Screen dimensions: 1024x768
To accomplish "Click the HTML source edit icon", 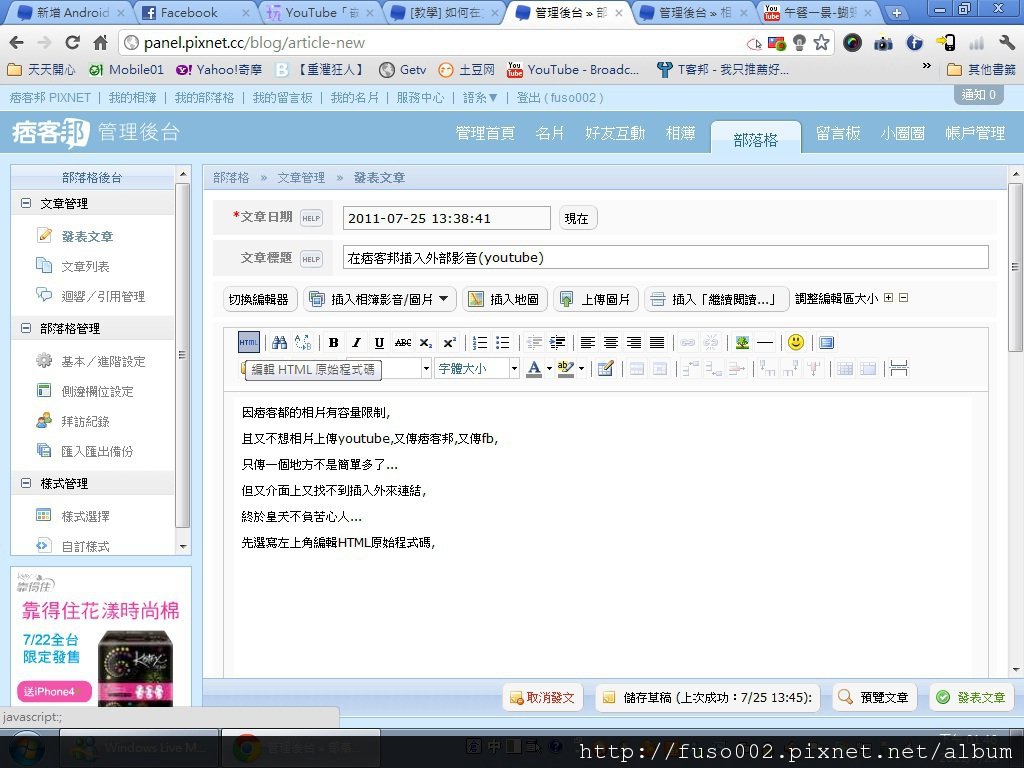I will (x=248, y=342).
